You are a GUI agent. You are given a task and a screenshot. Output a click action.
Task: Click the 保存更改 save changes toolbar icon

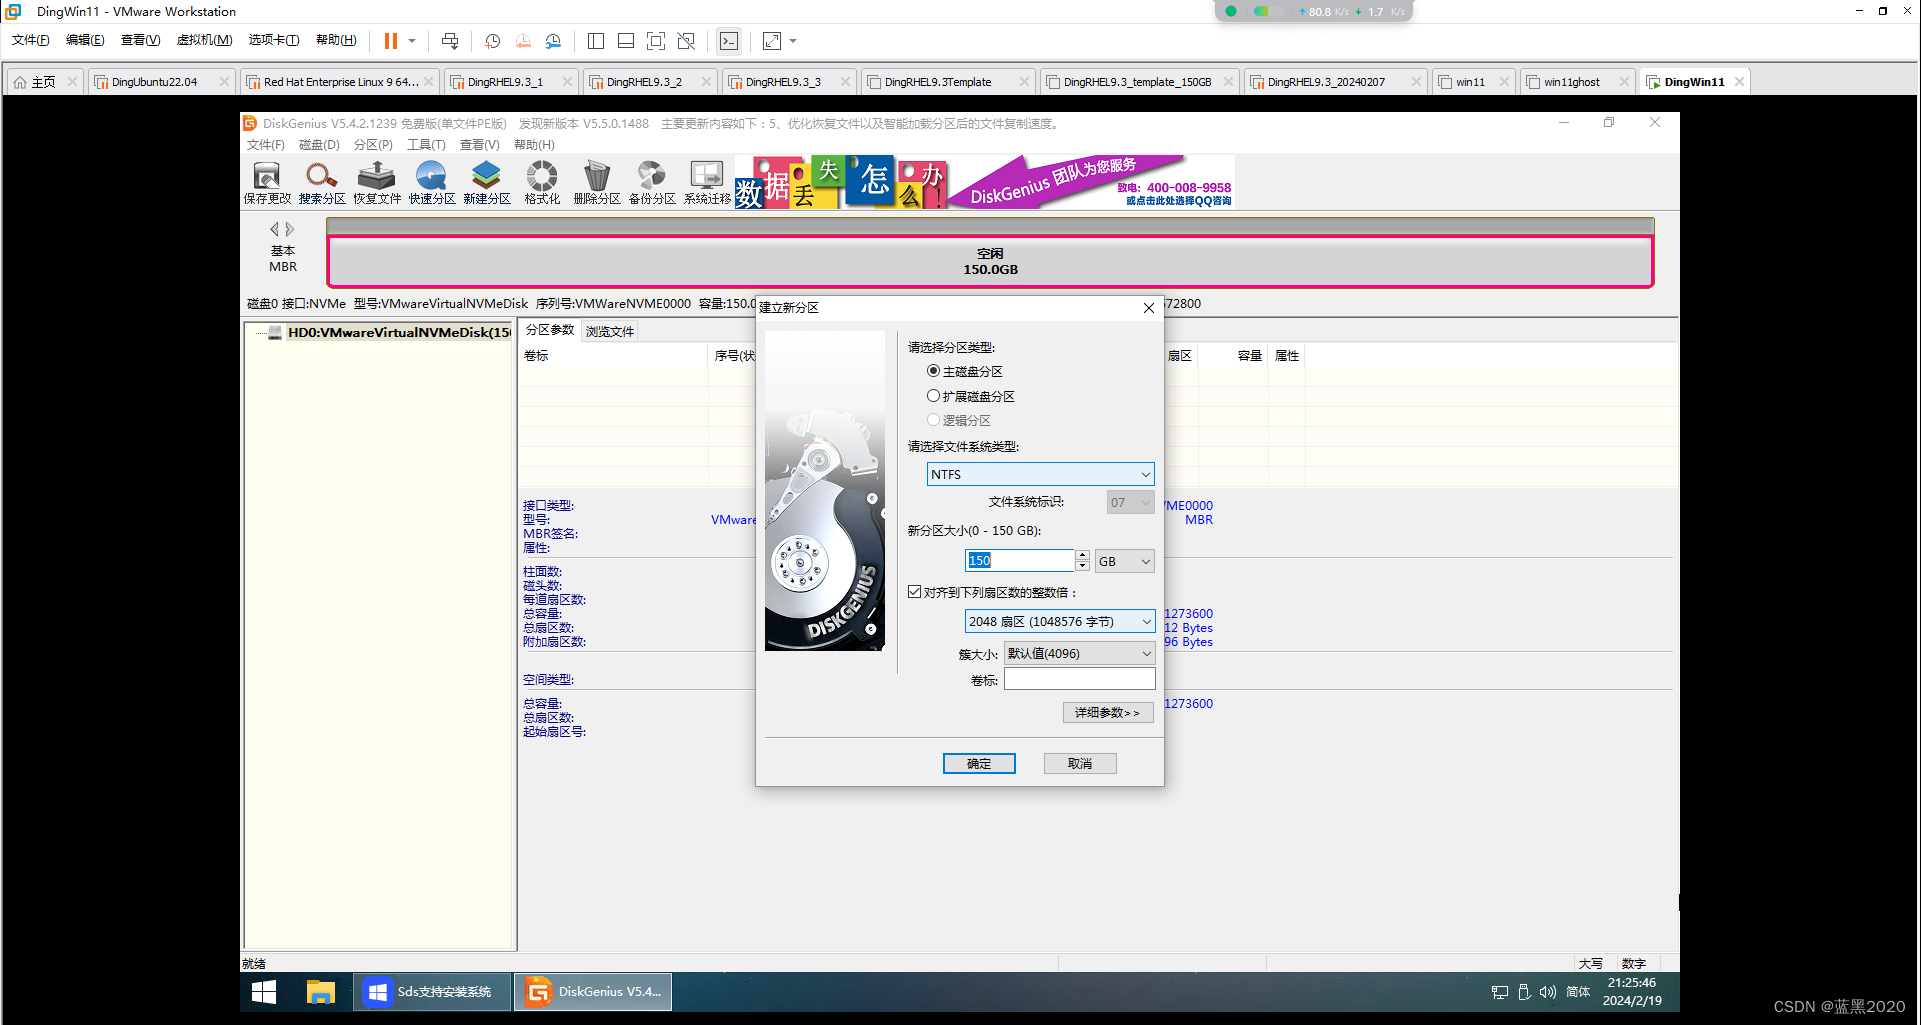267,183
